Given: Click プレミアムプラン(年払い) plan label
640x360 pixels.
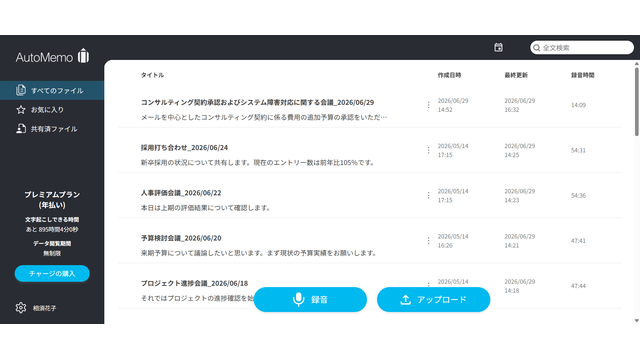Looking at the screenshot, I should [x=52, y=200].
